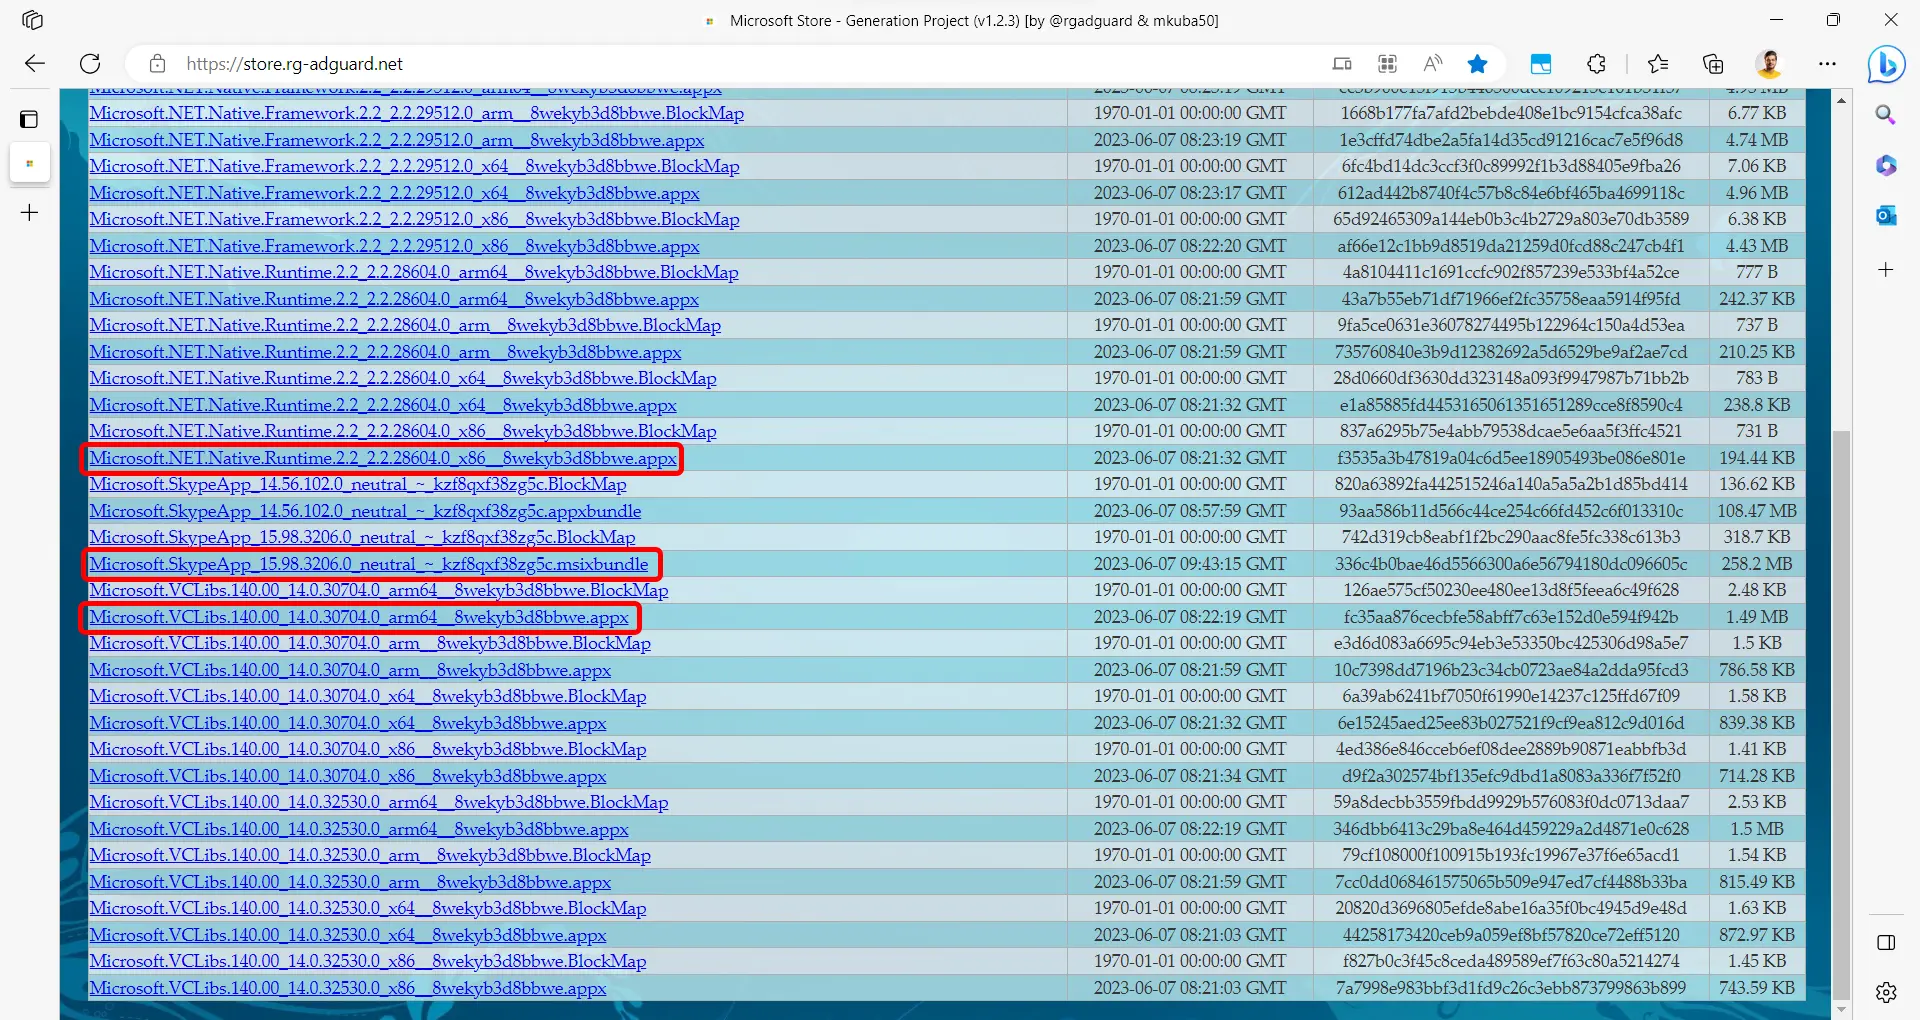Click the scrollbar down arrow

click(x=1841, y=1009)
